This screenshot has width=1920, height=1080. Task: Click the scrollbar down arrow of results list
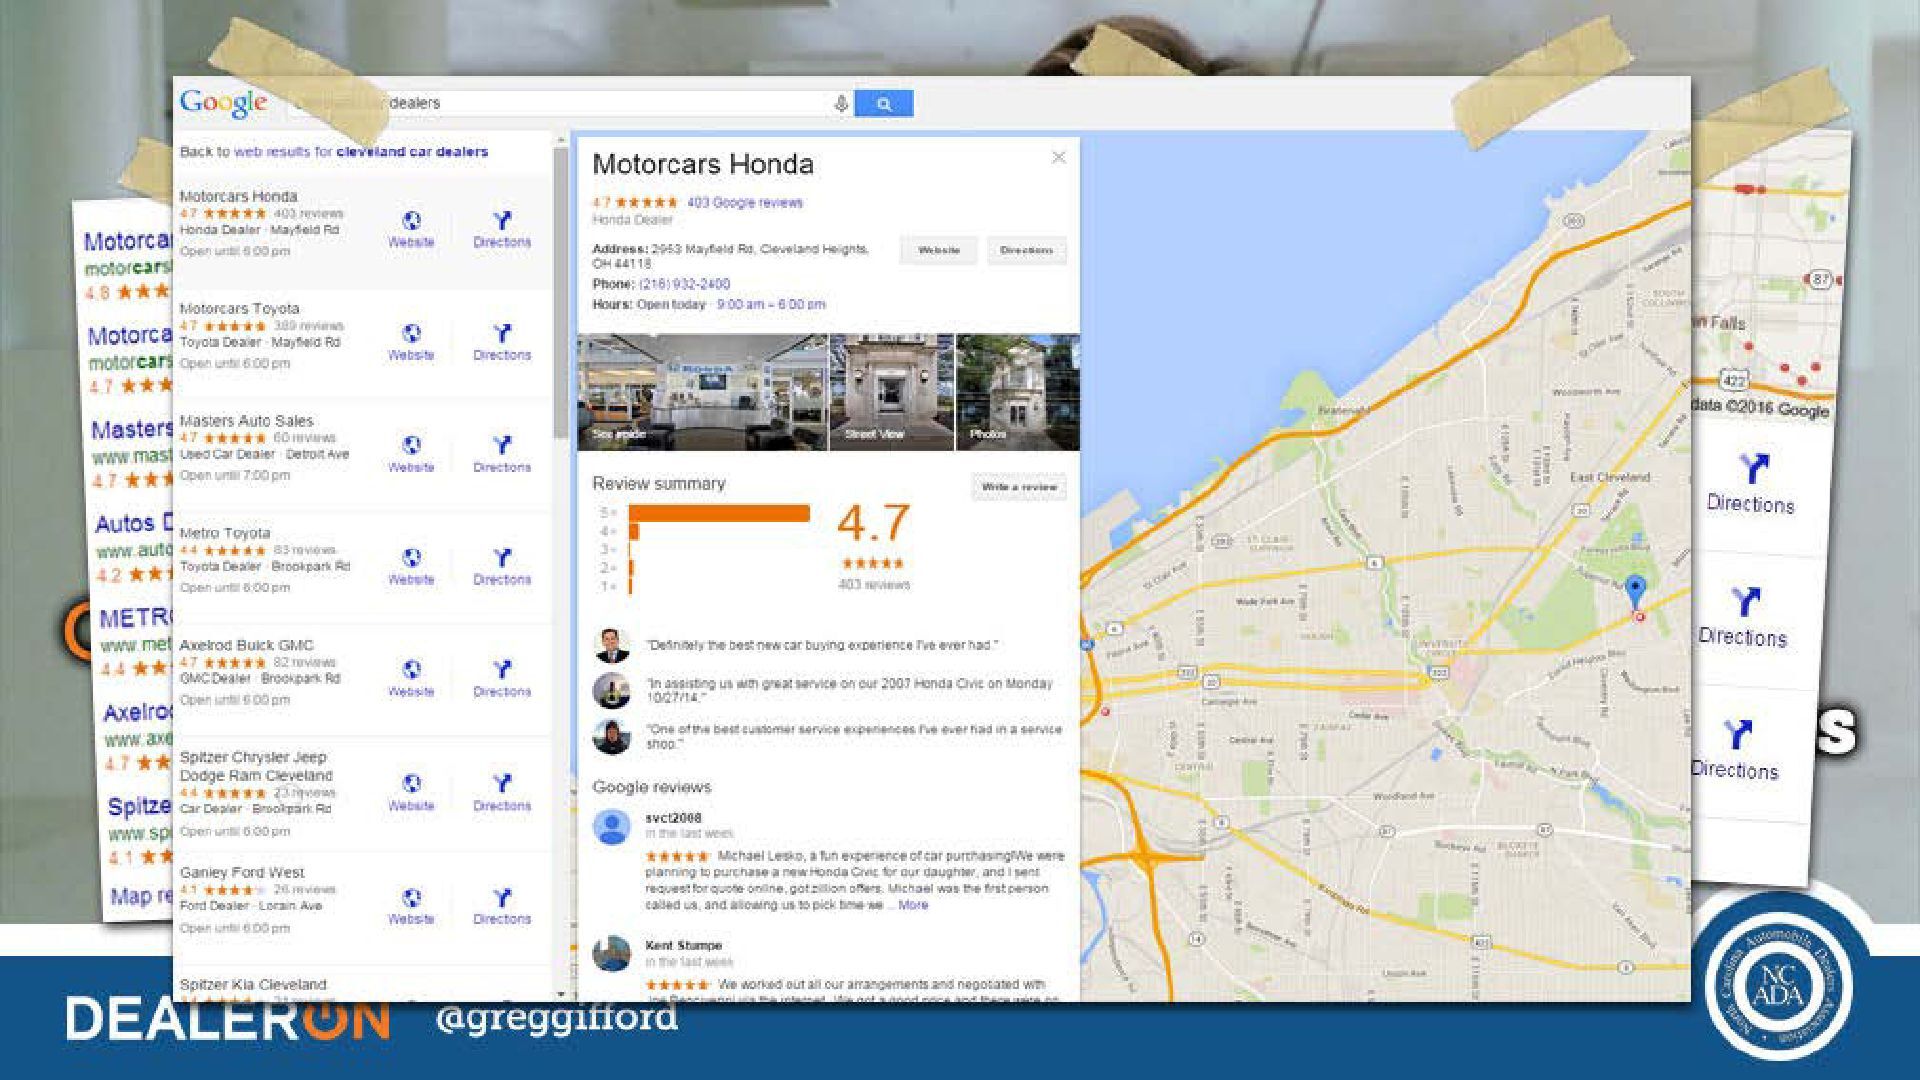tap(561, 994)
